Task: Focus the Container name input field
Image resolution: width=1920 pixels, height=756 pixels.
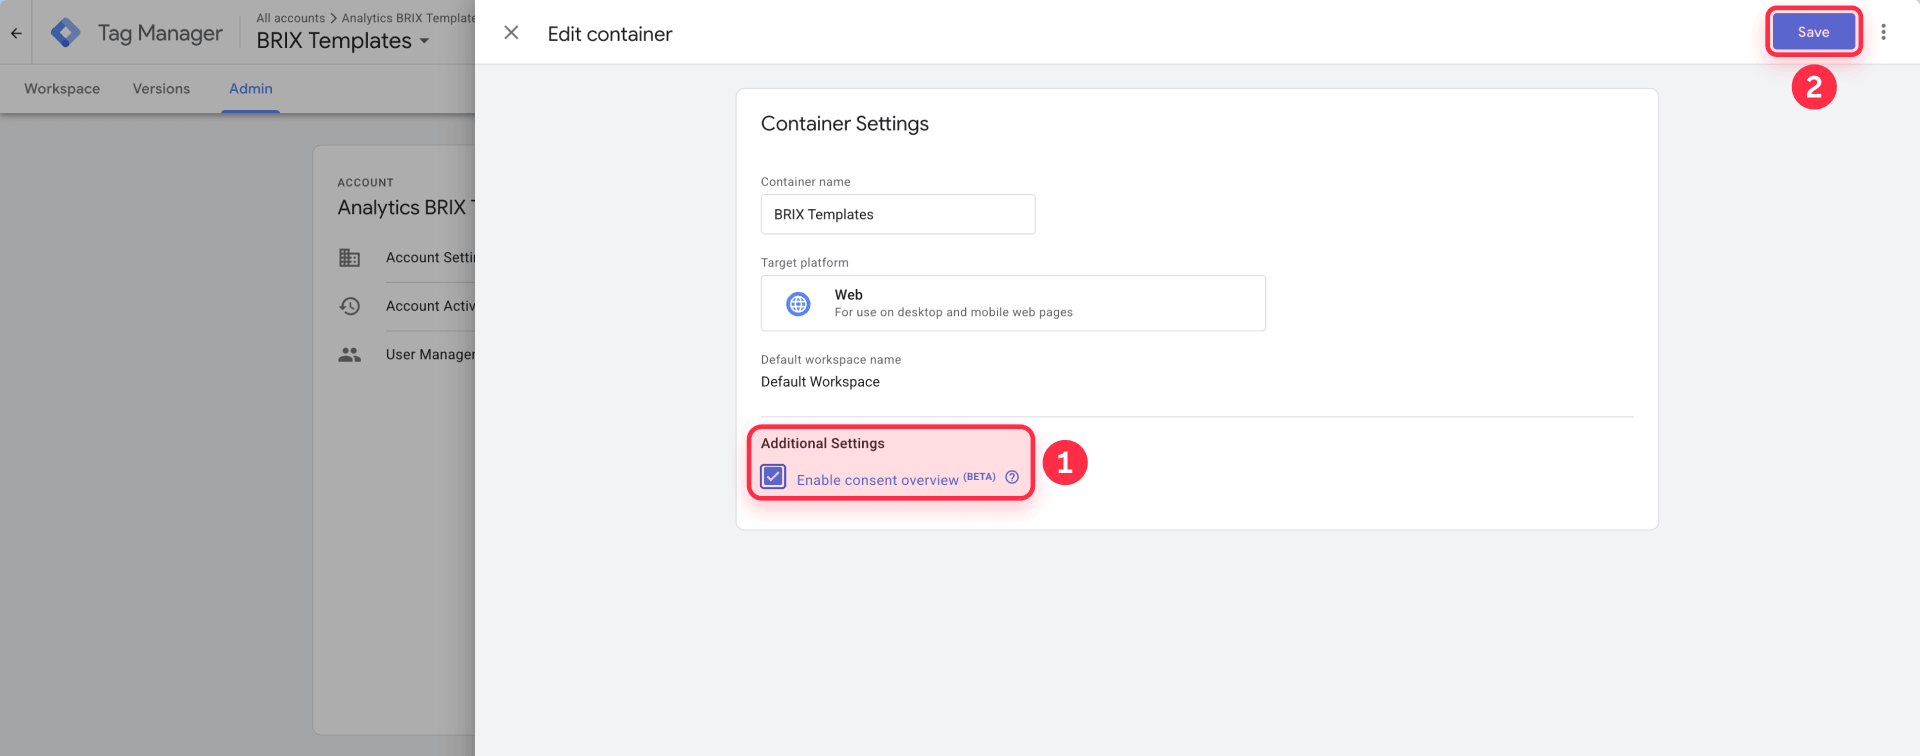Action: pyautogui.click(x=898, y=214)
